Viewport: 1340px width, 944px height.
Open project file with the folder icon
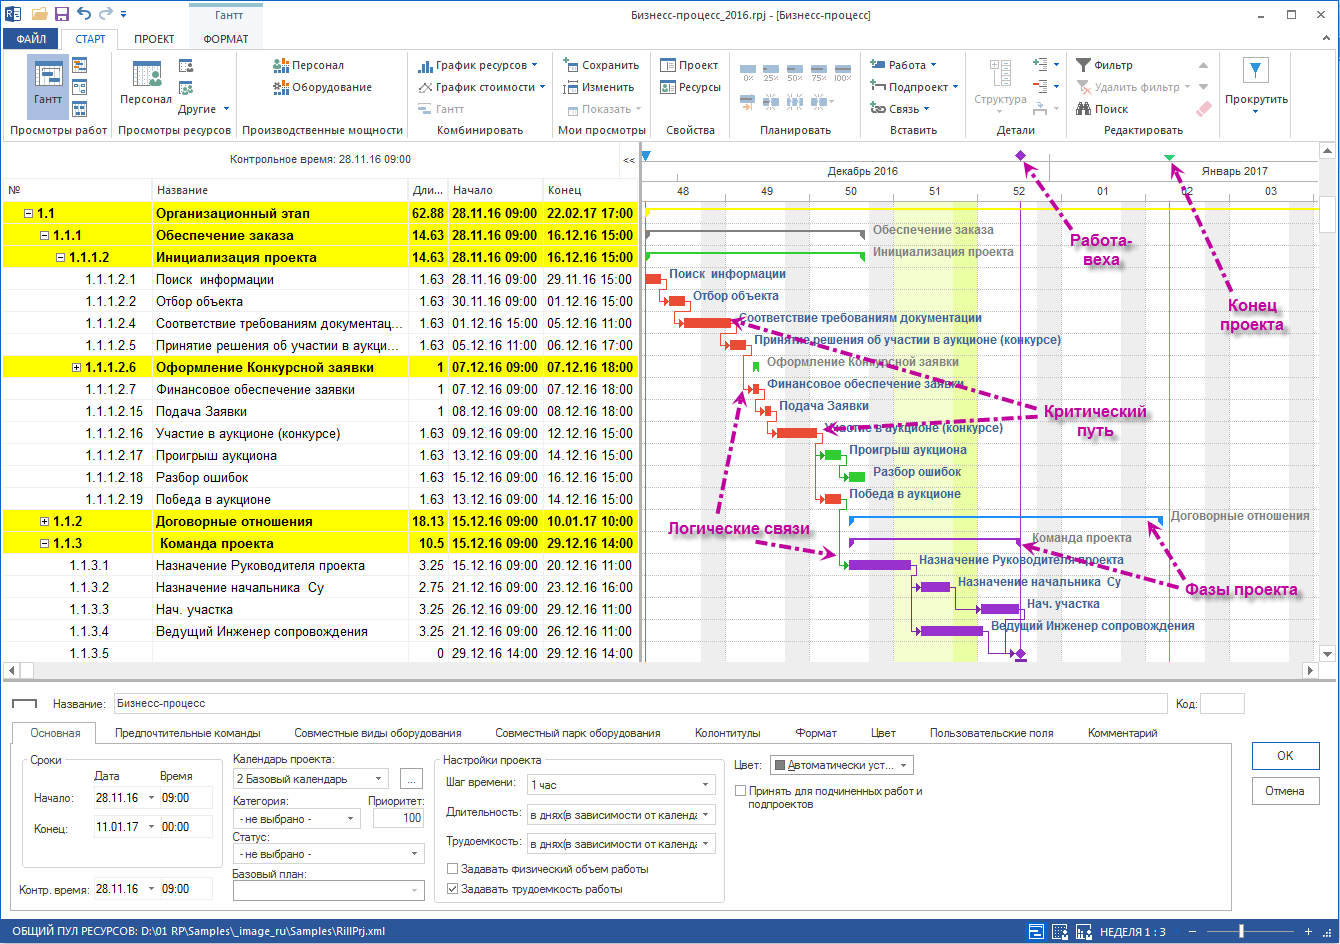coord(39,14)
